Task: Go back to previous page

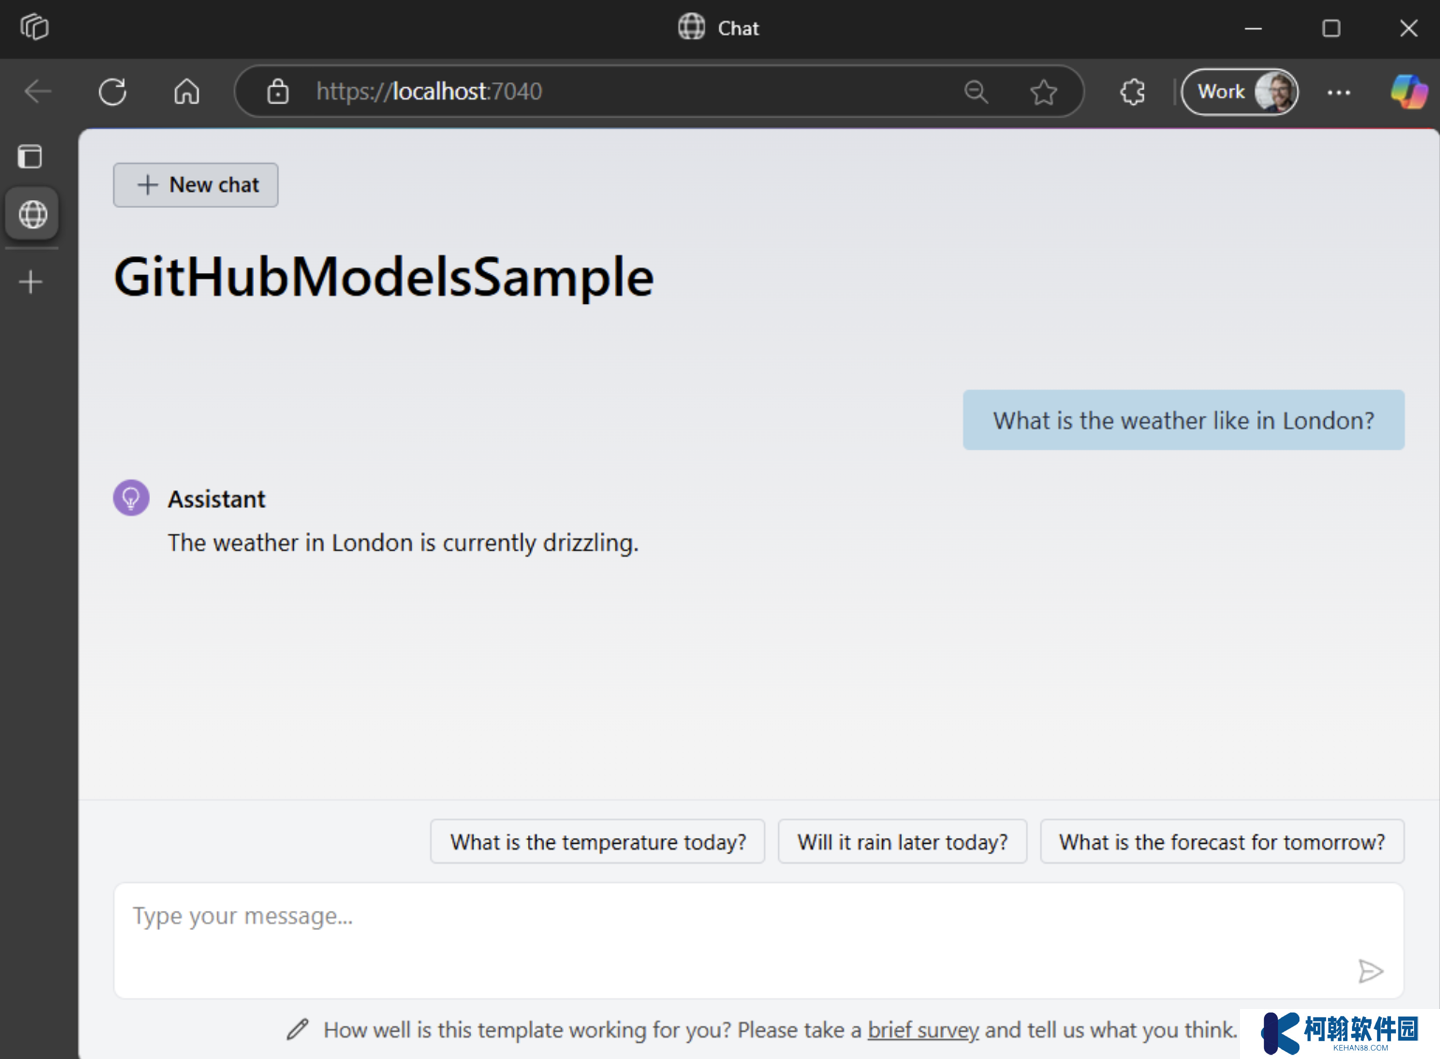Action: tap(38, 91)
